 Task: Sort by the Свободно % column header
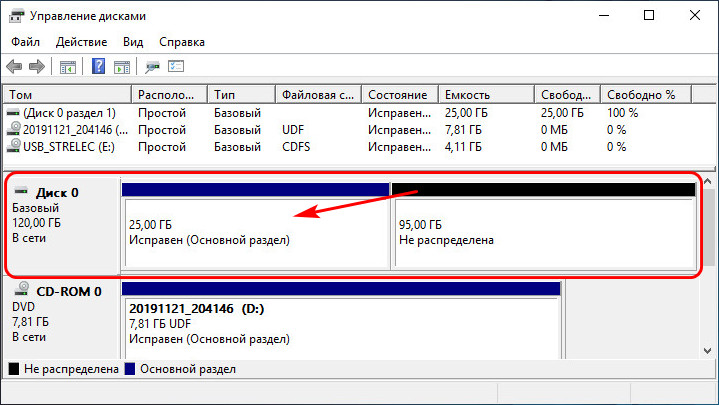pyautogui.click(x=646, y=95)
